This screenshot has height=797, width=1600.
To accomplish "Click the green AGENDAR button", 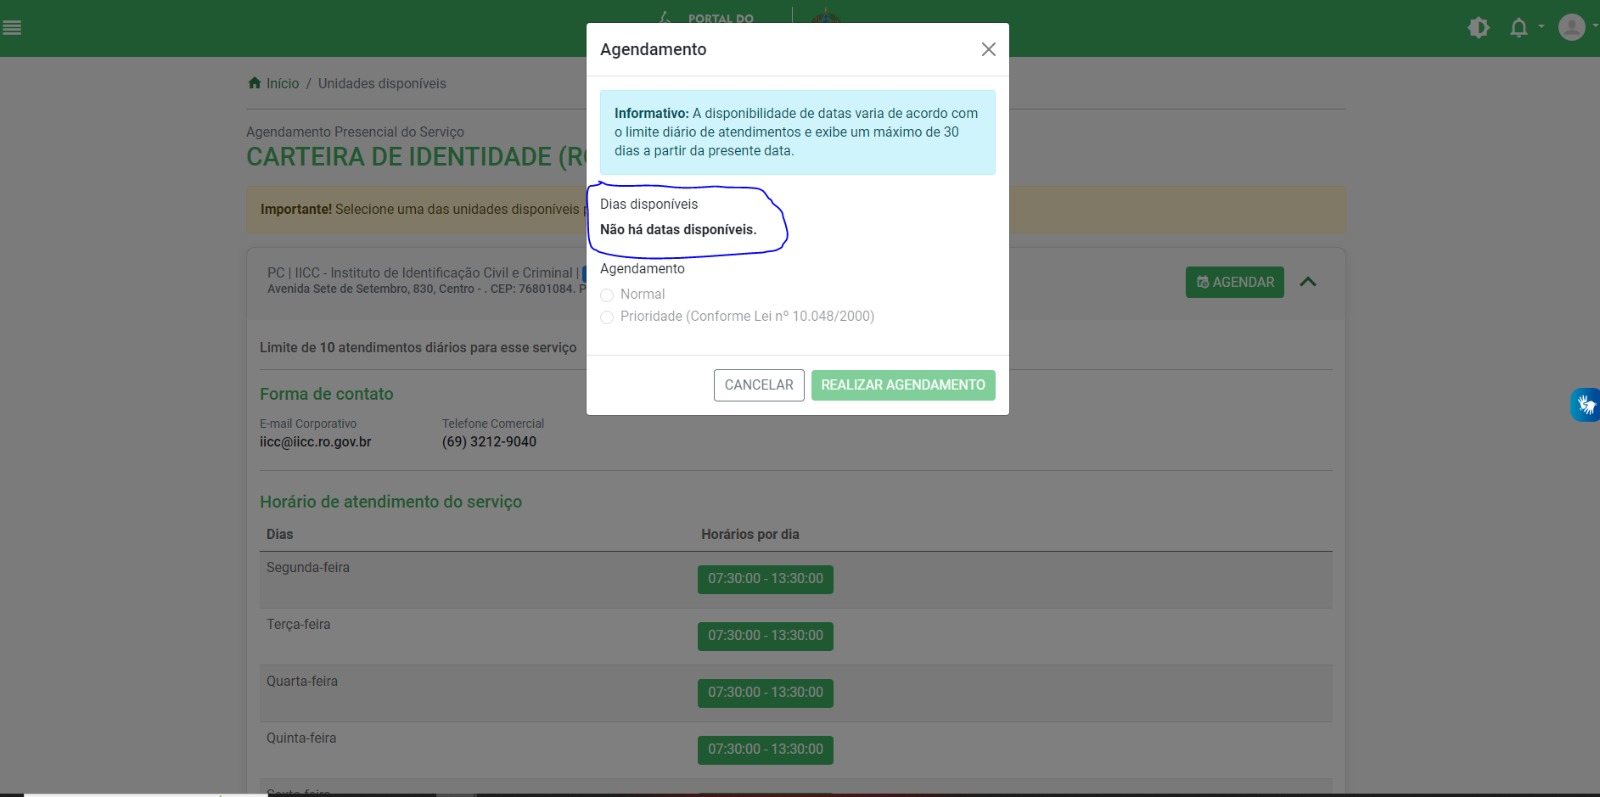I will 1234,282.
